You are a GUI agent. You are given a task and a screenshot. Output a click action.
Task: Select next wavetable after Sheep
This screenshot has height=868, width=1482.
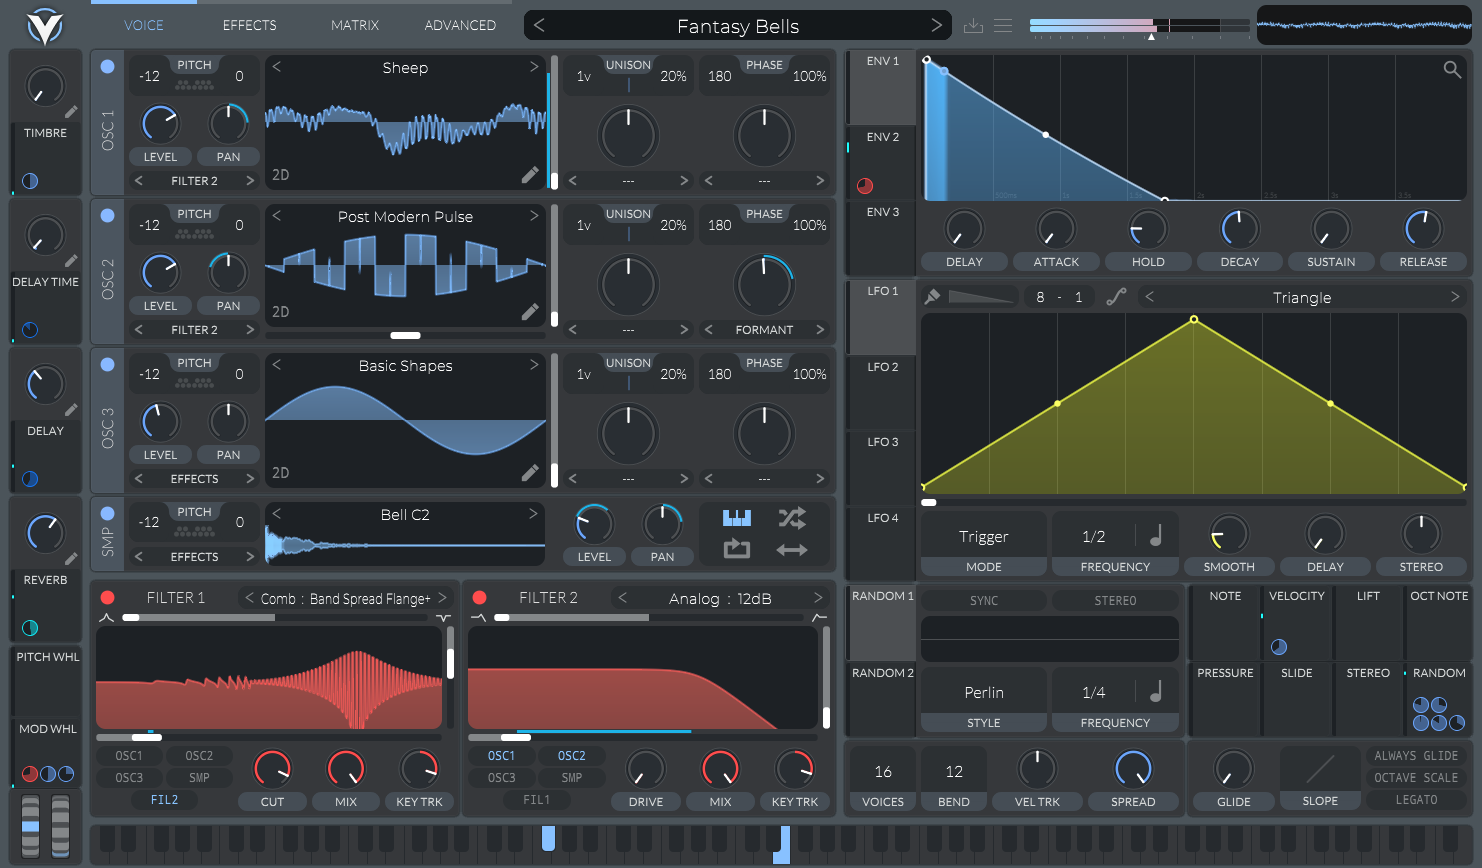coord(534,67)
